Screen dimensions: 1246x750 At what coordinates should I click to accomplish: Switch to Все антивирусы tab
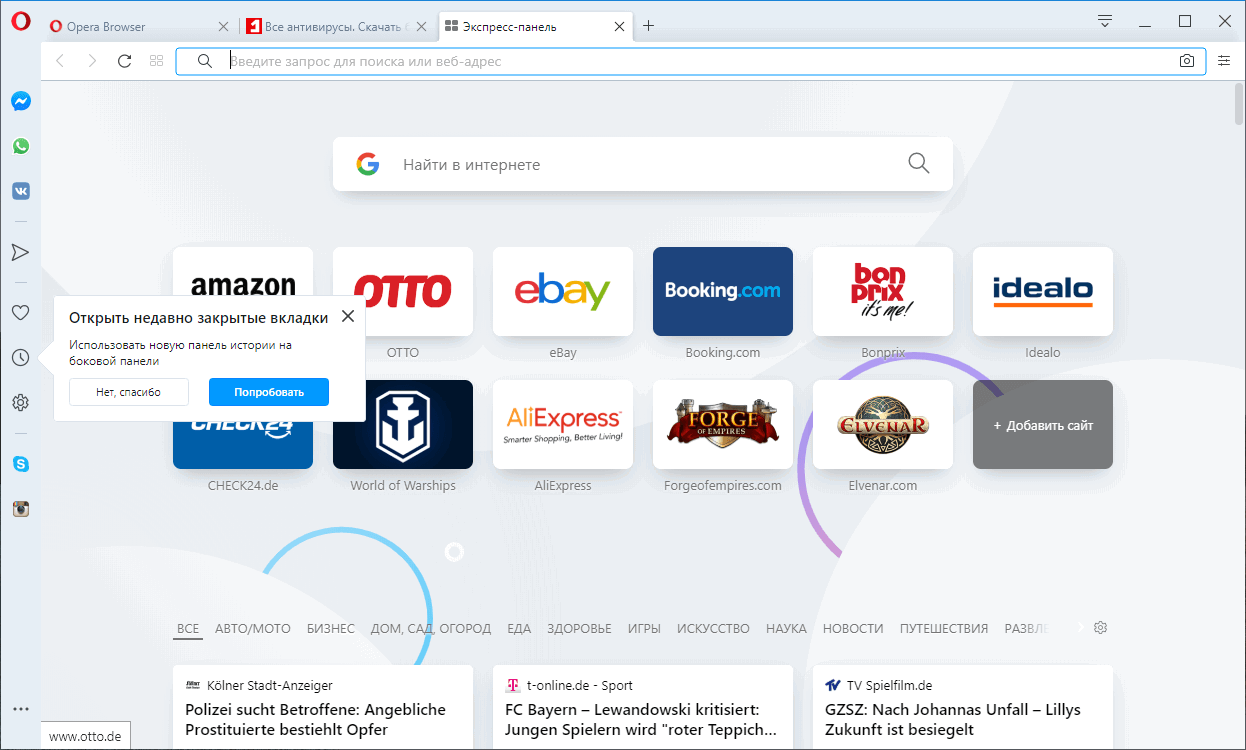tap(338, 27)
